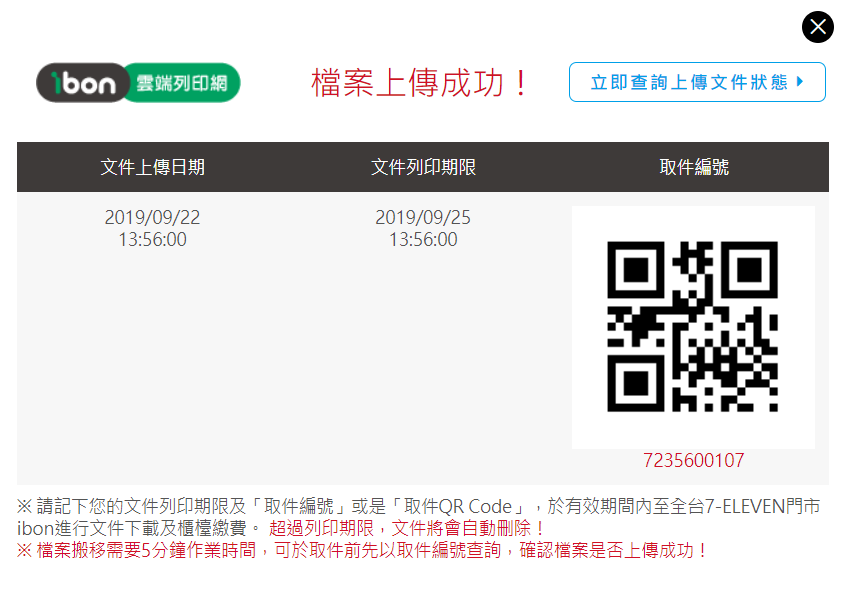Click the 文件列印期限 column header

point(423,167)
